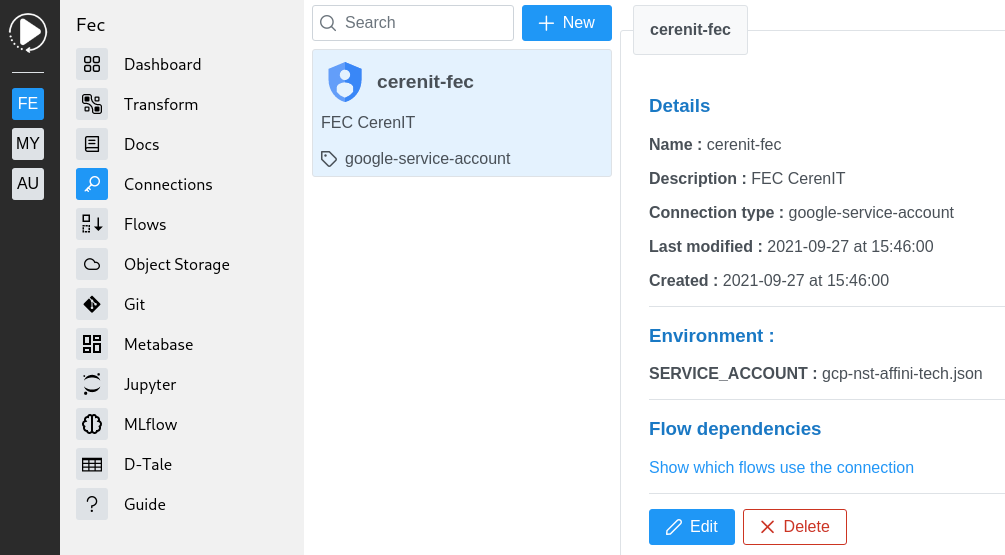Click the Connections key icon
Viewport: 1005px width, 555px height.
[92, 184]
